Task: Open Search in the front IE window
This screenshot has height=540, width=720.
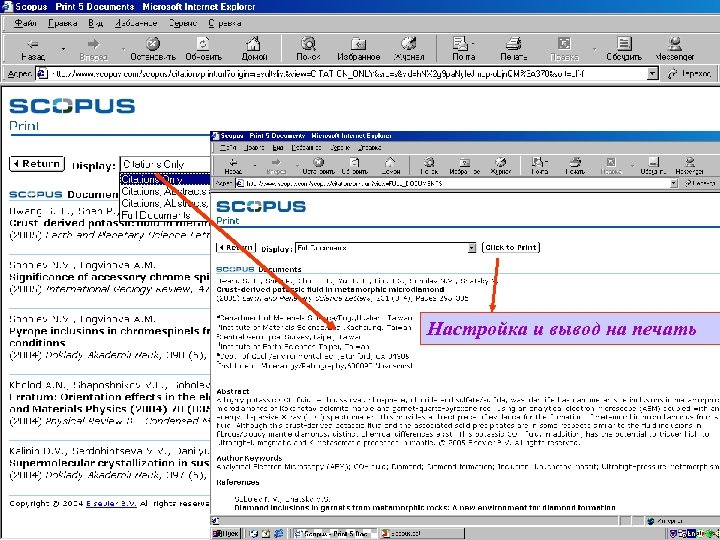Action: pyautogui.click(x=429, y=166)
